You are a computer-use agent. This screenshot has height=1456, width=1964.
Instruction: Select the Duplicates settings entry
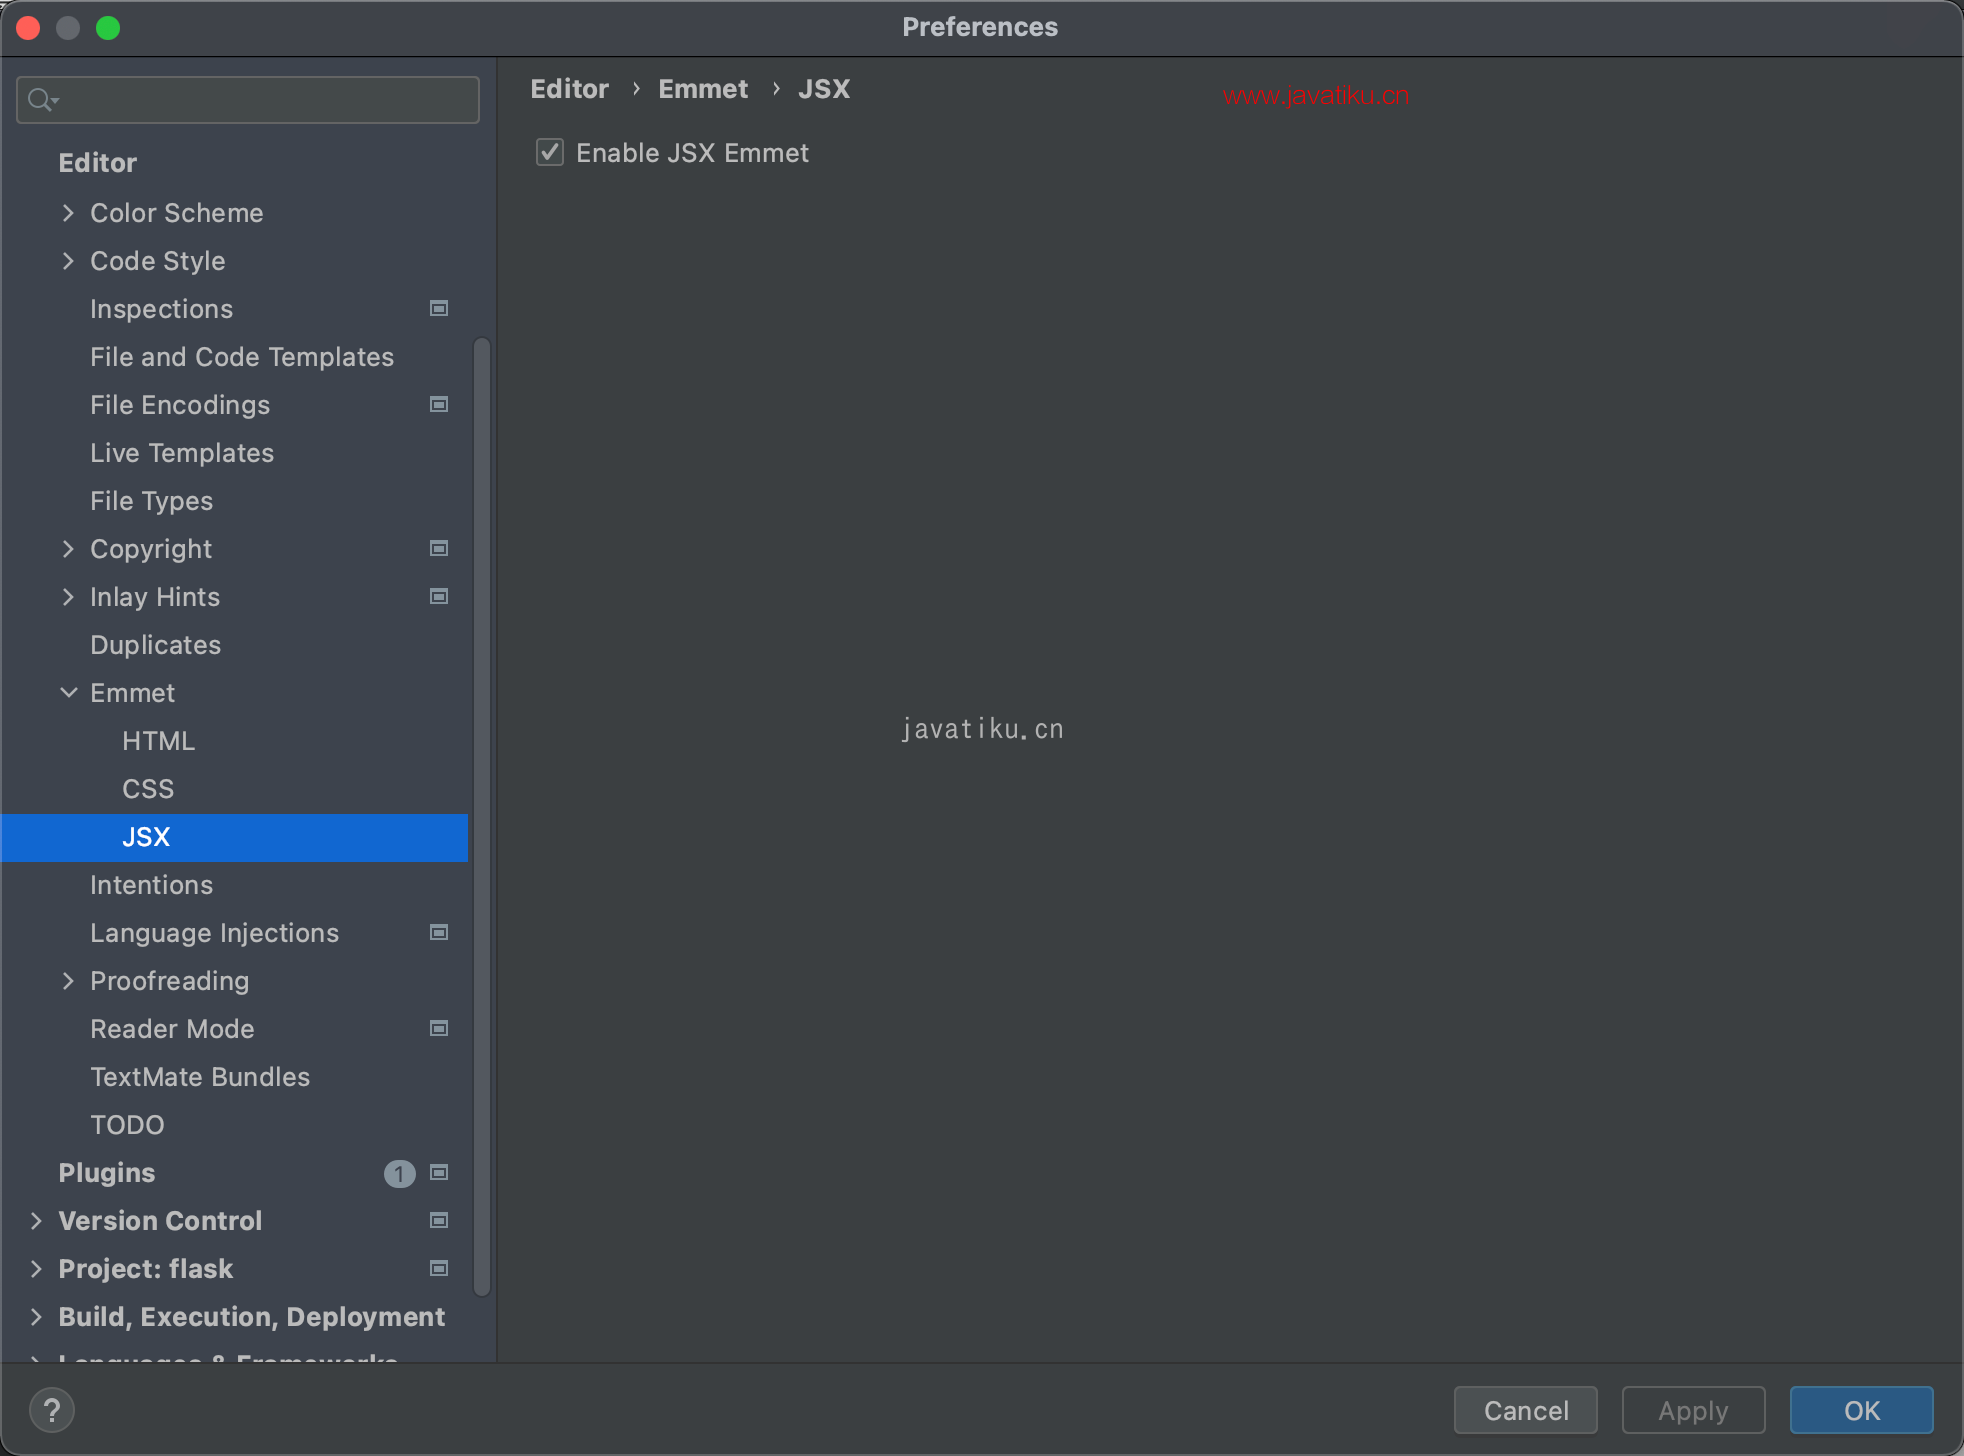point(155,645)
